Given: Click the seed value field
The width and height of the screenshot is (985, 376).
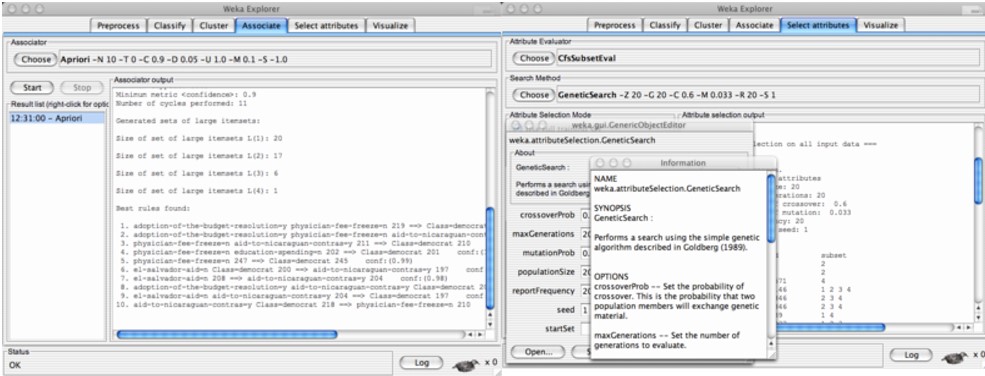Looking at the screenshot, I should (x=585, y=310).
